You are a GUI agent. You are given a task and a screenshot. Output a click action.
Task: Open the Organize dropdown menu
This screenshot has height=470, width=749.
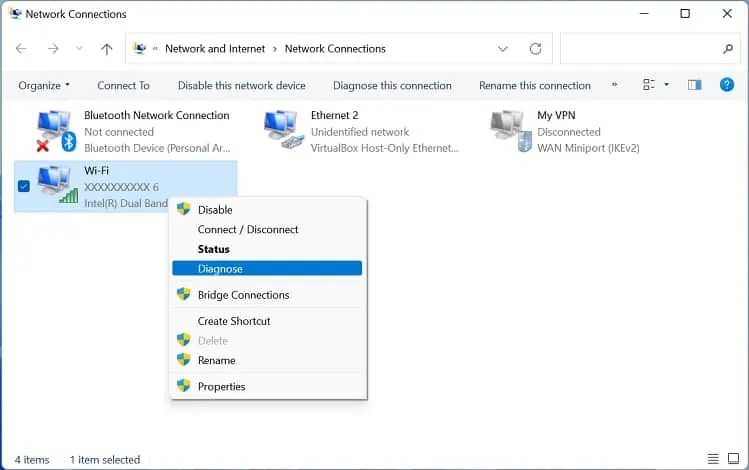click(x=44, y=85)
